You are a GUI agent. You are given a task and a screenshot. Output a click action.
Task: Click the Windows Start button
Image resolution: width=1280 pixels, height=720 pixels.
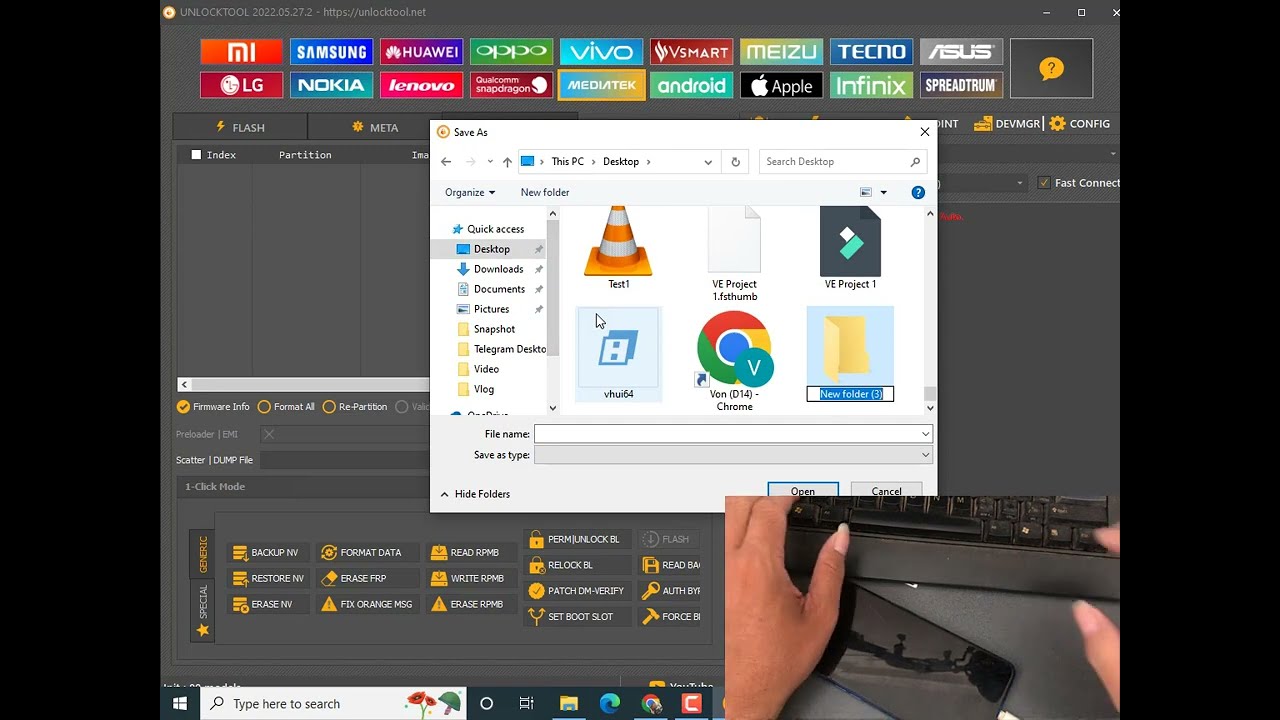click(x=180, y=704)
